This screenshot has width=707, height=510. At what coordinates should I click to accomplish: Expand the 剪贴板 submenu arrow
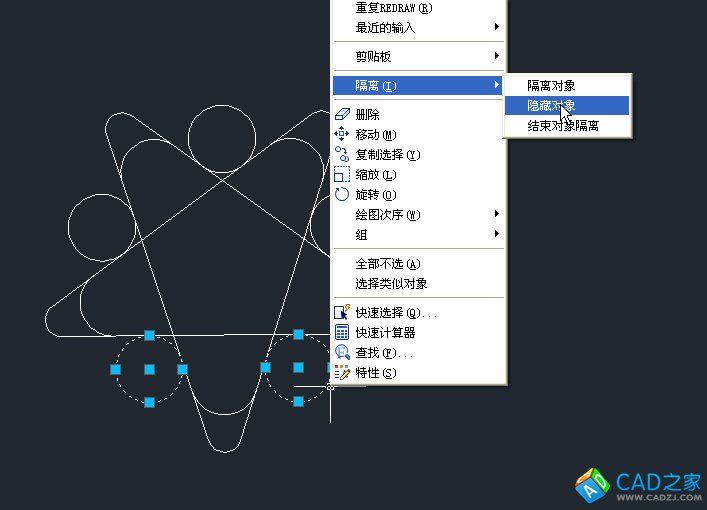pos(497,57)
